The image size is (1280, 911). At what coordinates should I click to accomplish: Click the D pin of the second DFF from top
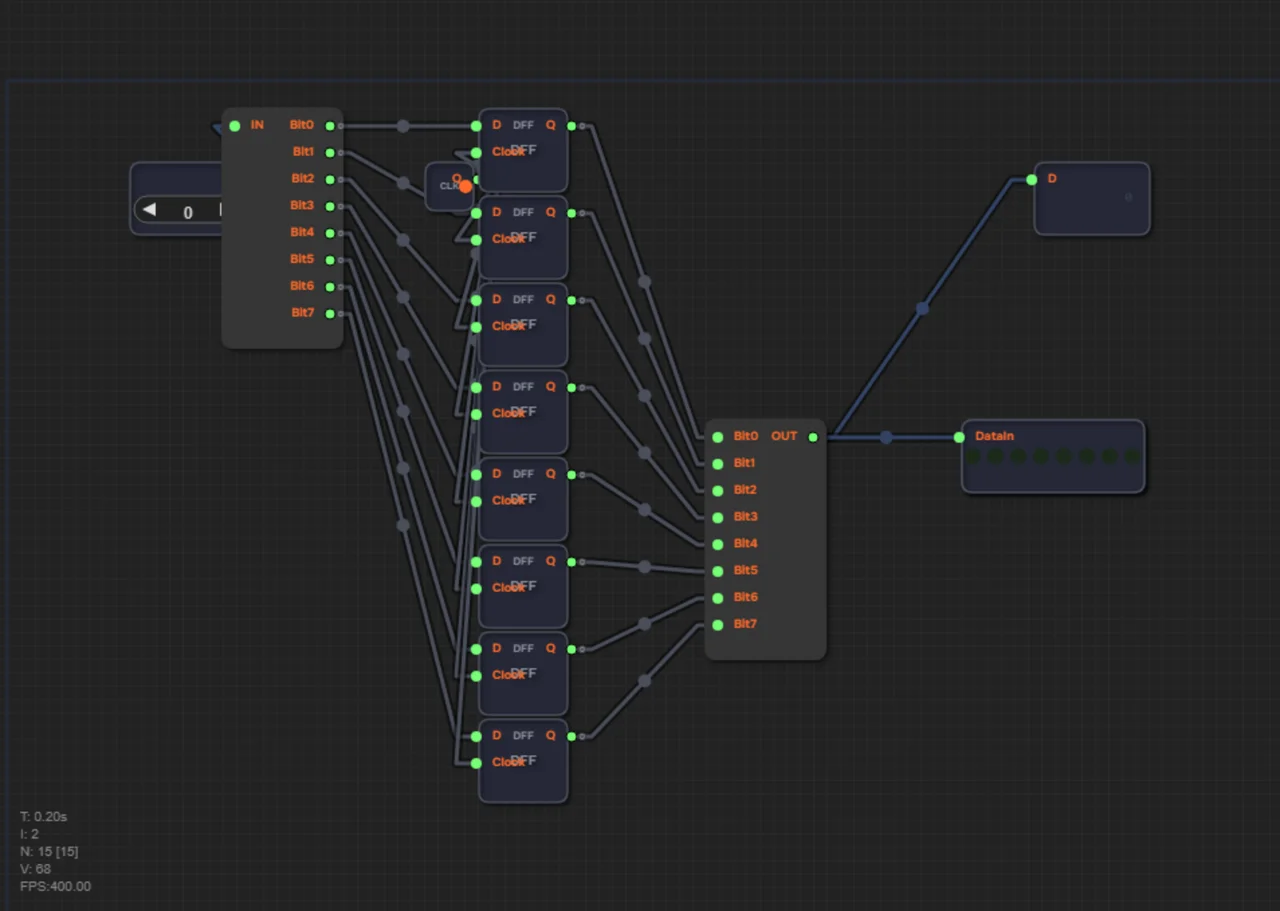click(476, 213)
